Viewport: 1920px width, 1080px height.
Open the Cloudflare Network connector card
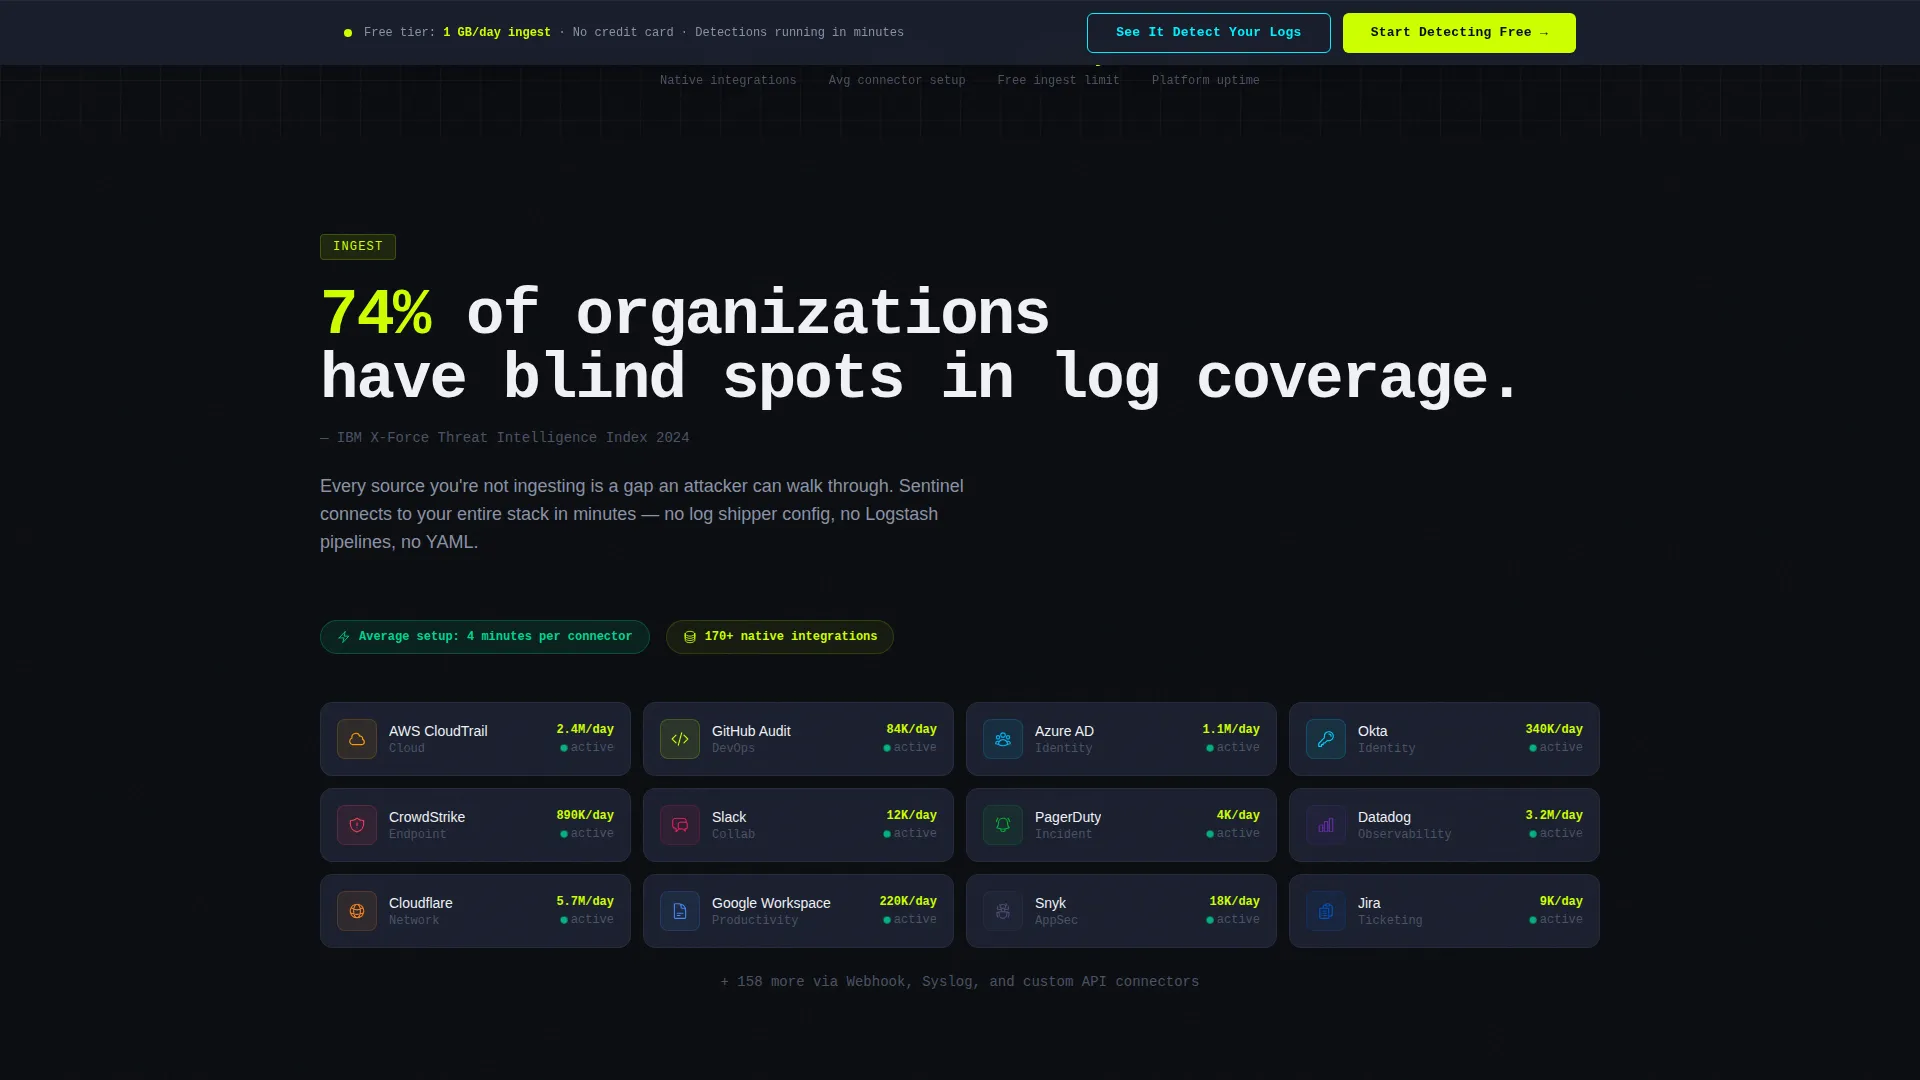[x=475, y=911]
